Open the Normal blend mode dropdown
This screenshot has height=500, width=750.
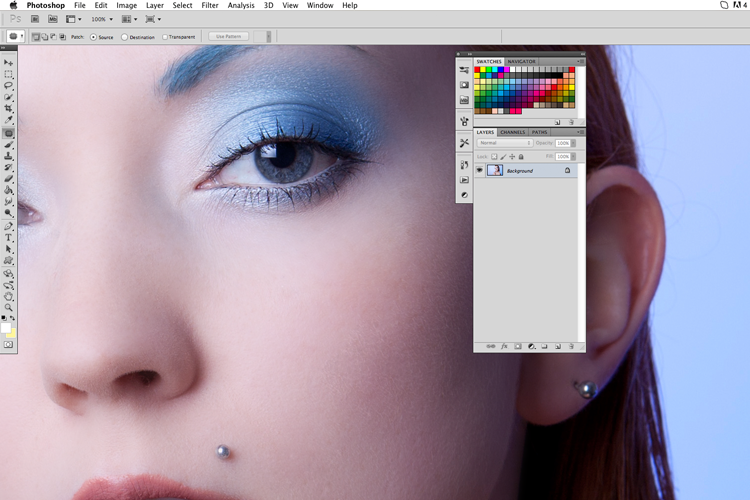(505, 143)
